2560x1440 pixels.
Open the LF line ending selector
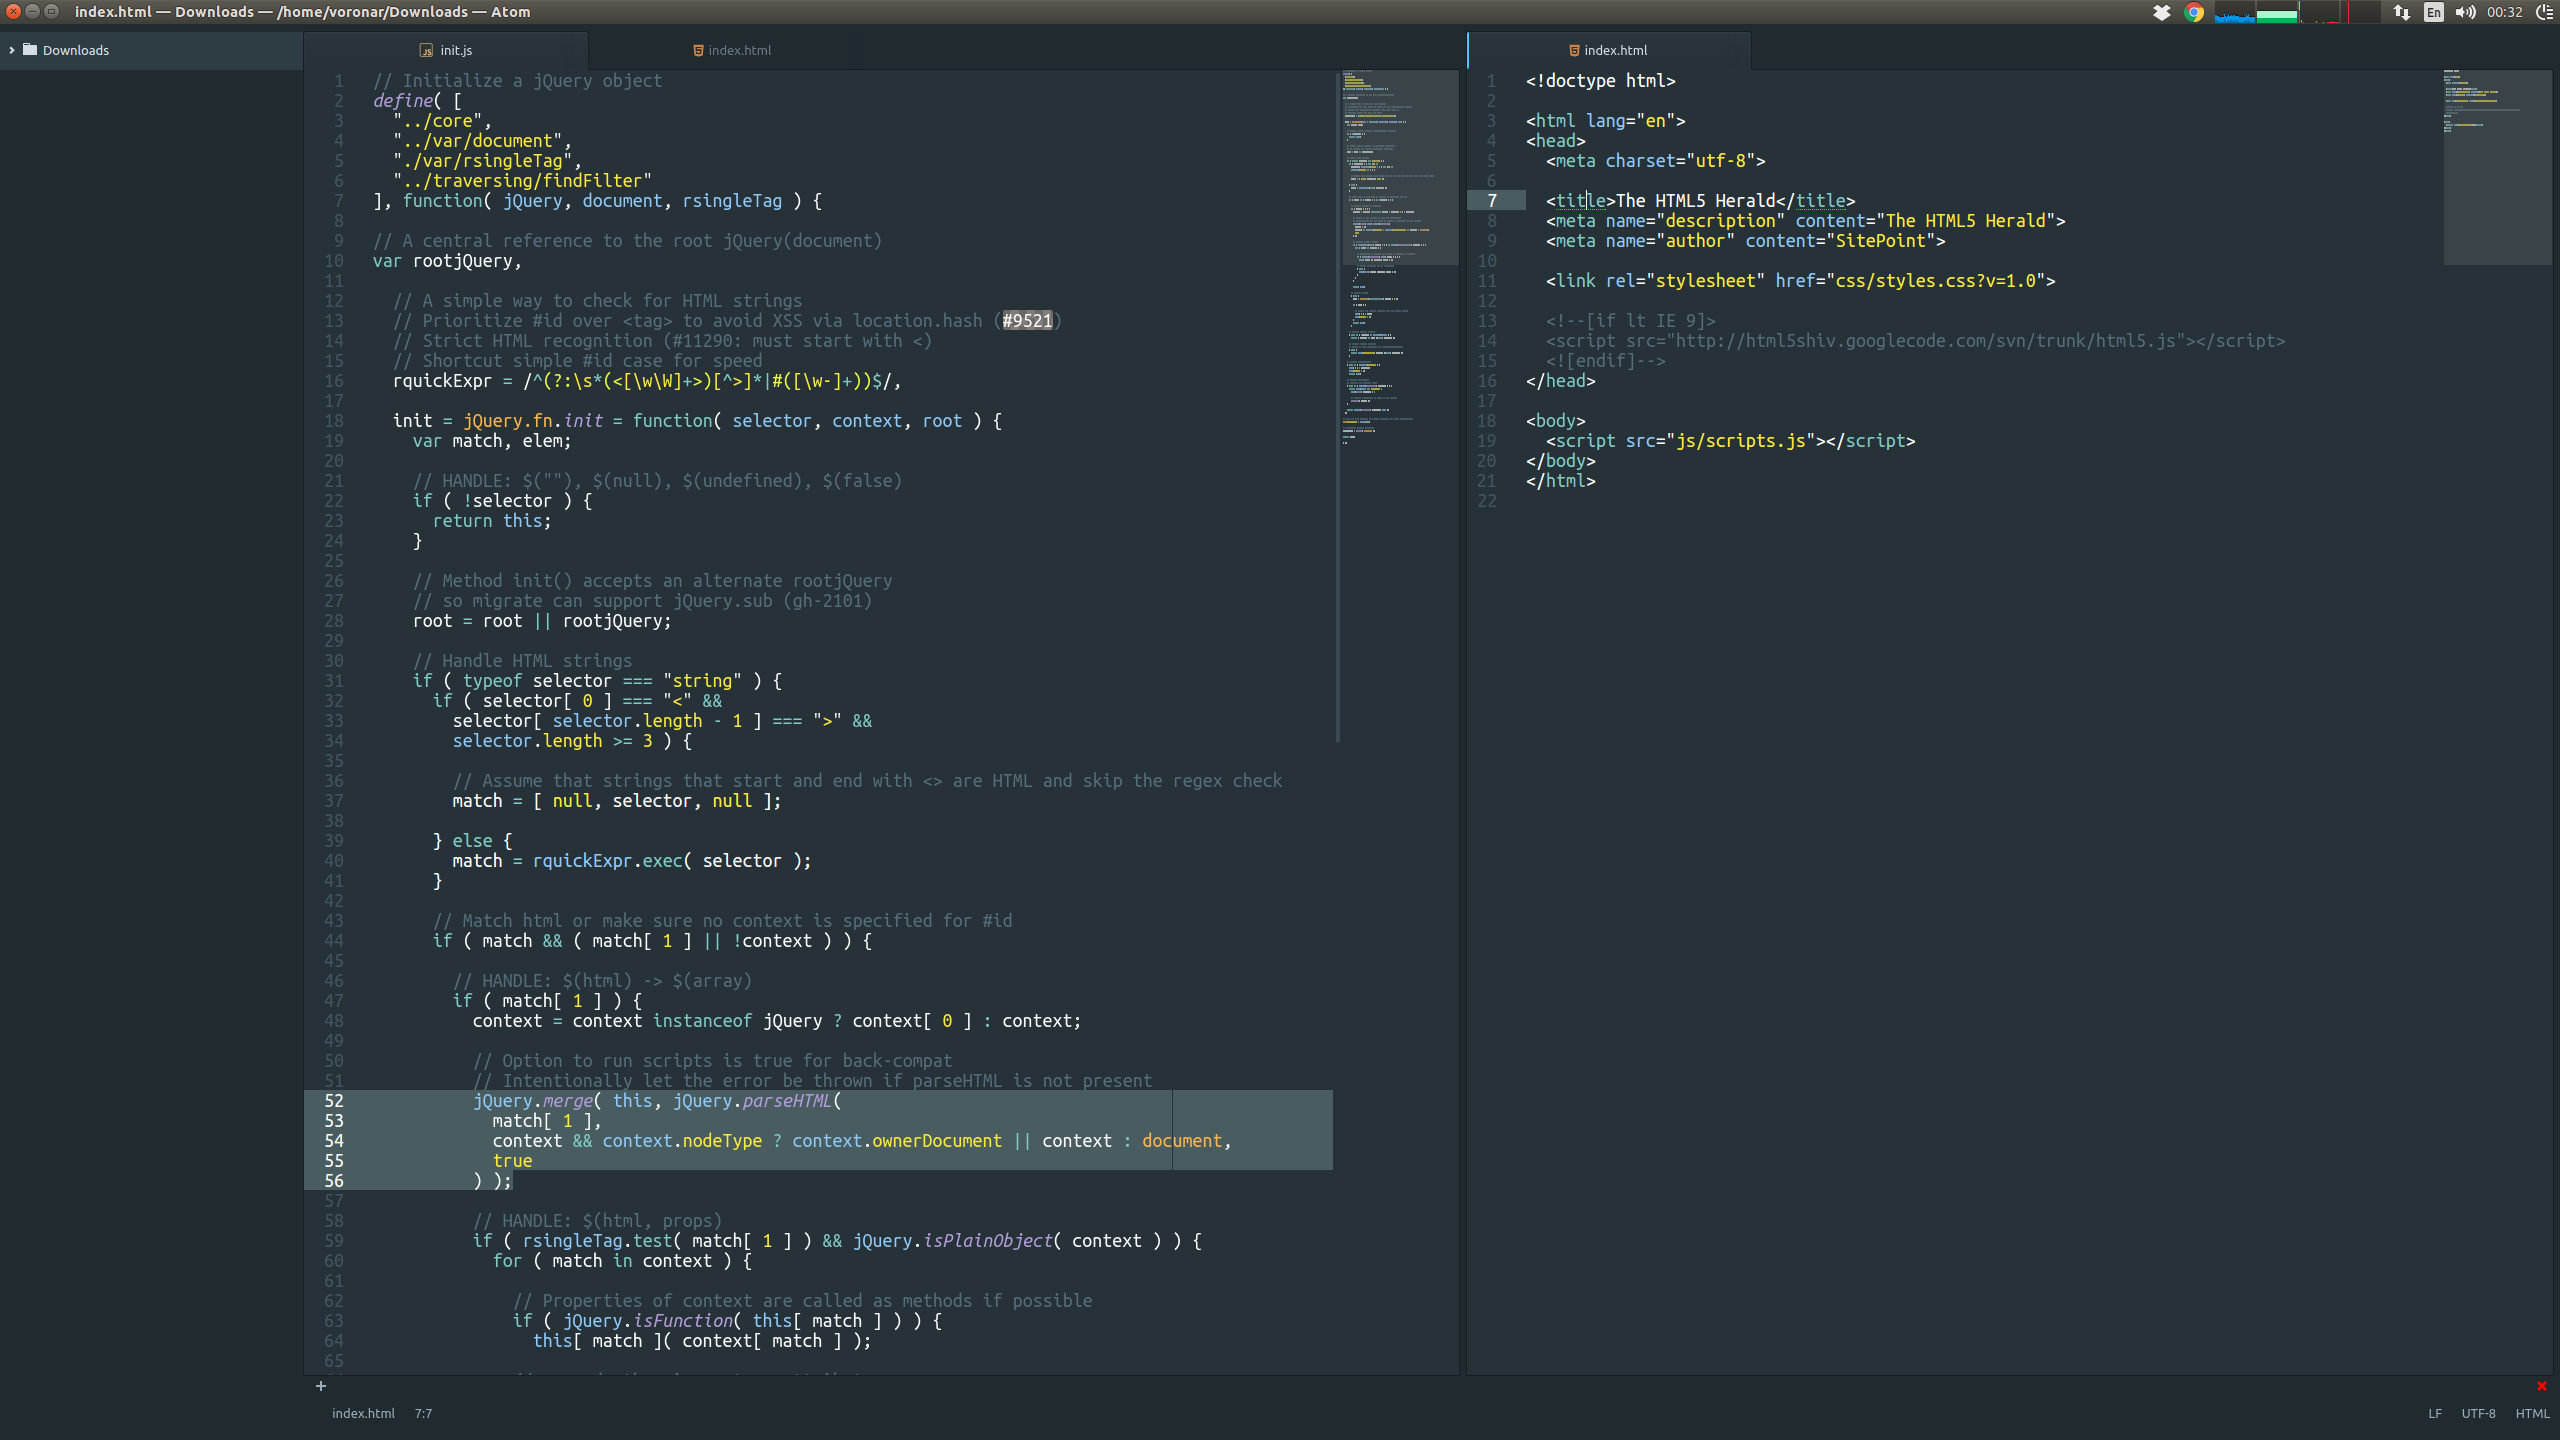point(2435,1413)
